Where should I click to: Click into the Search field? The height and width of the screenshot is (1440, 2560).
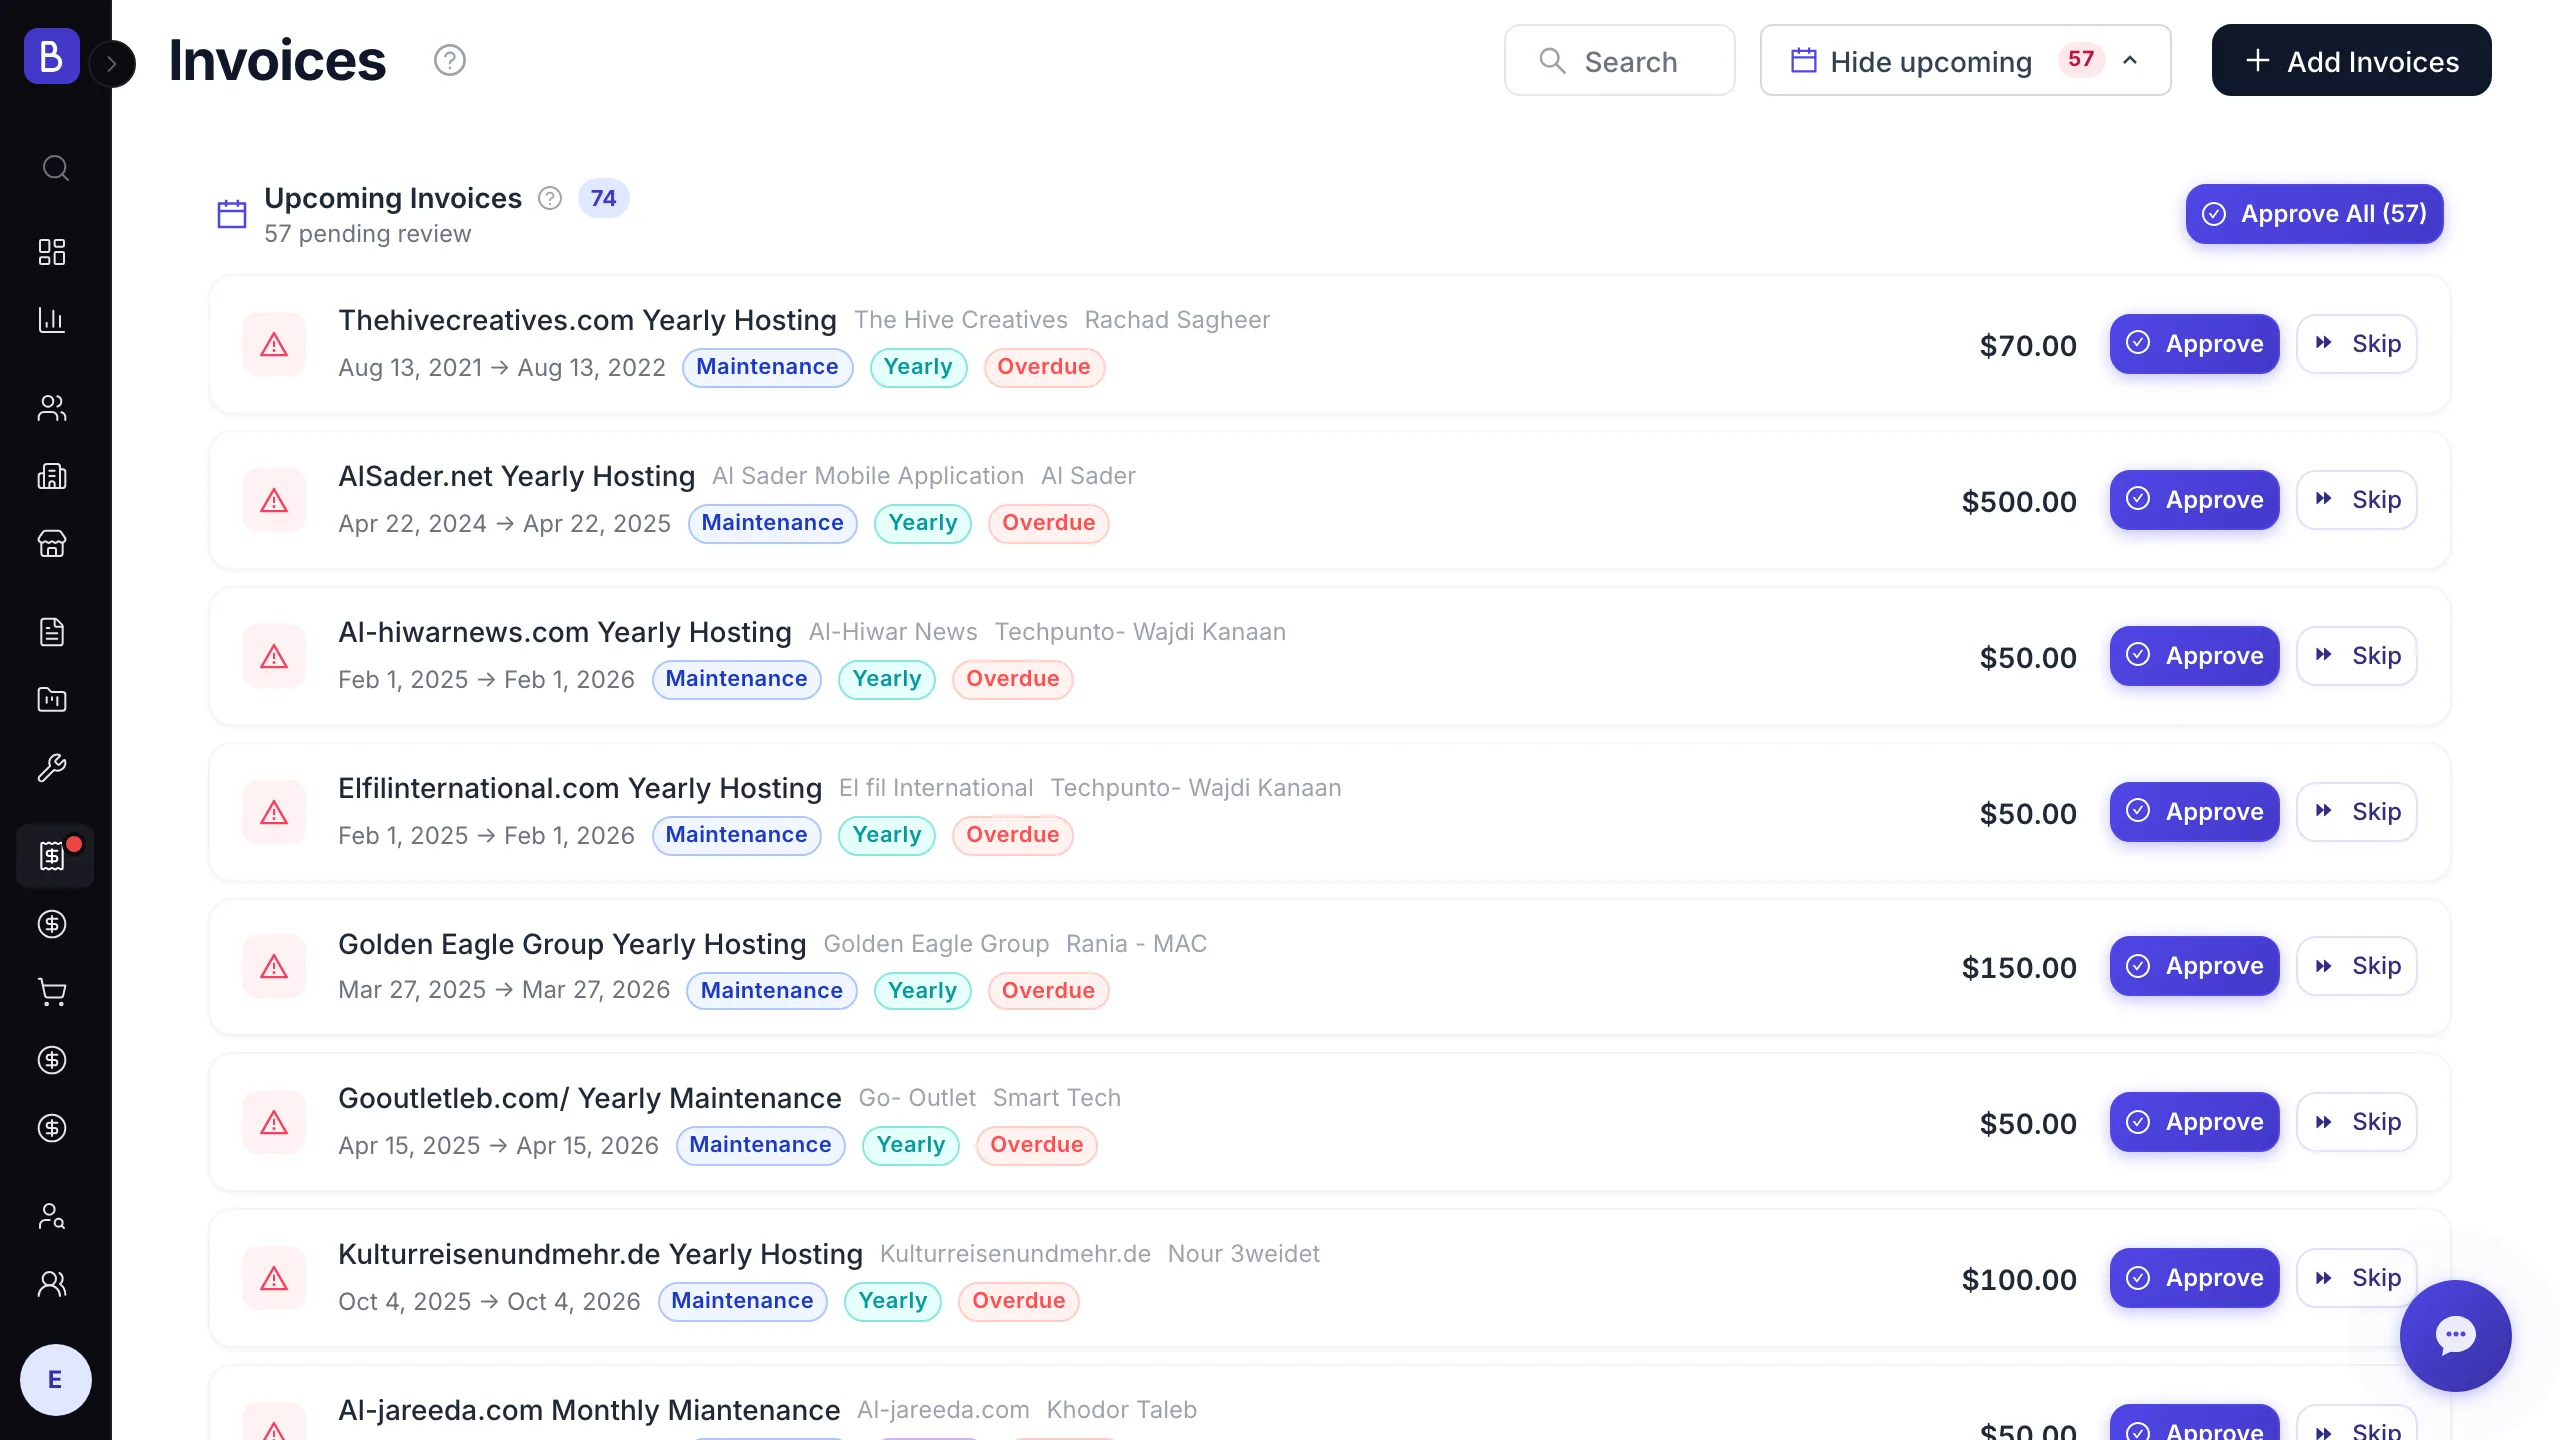(1619, 61)
